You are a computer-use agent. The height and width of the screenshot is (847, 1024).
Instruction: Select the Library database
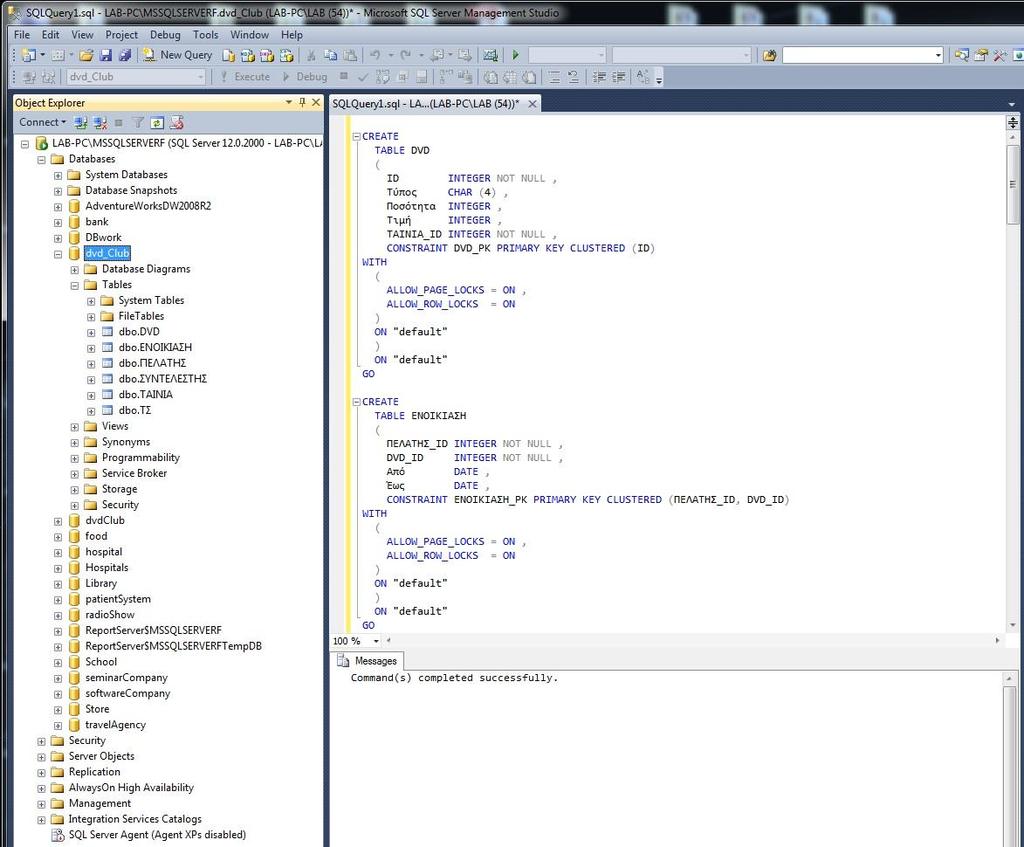coord(101,583)
